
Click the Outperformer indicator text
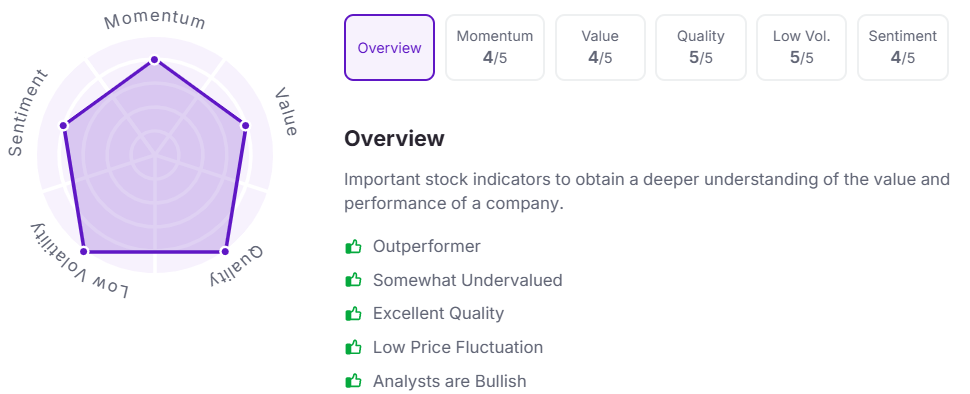426,246
